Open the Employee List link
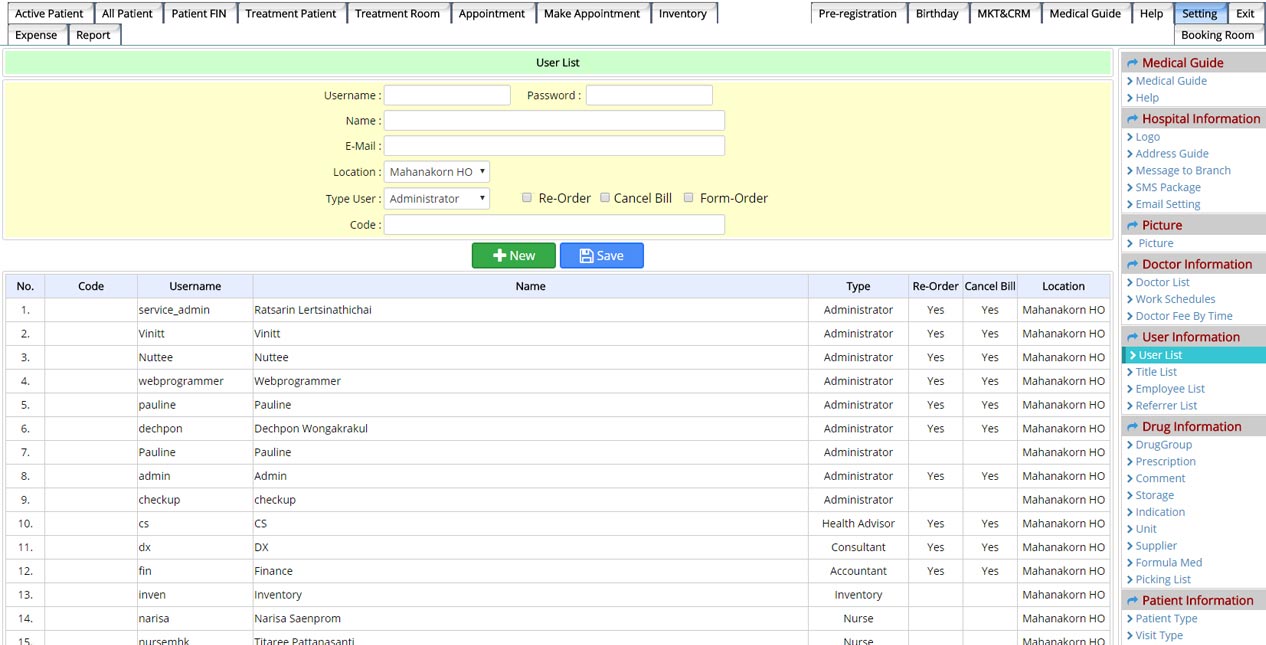1266x645 pixels. point(1169,389)
